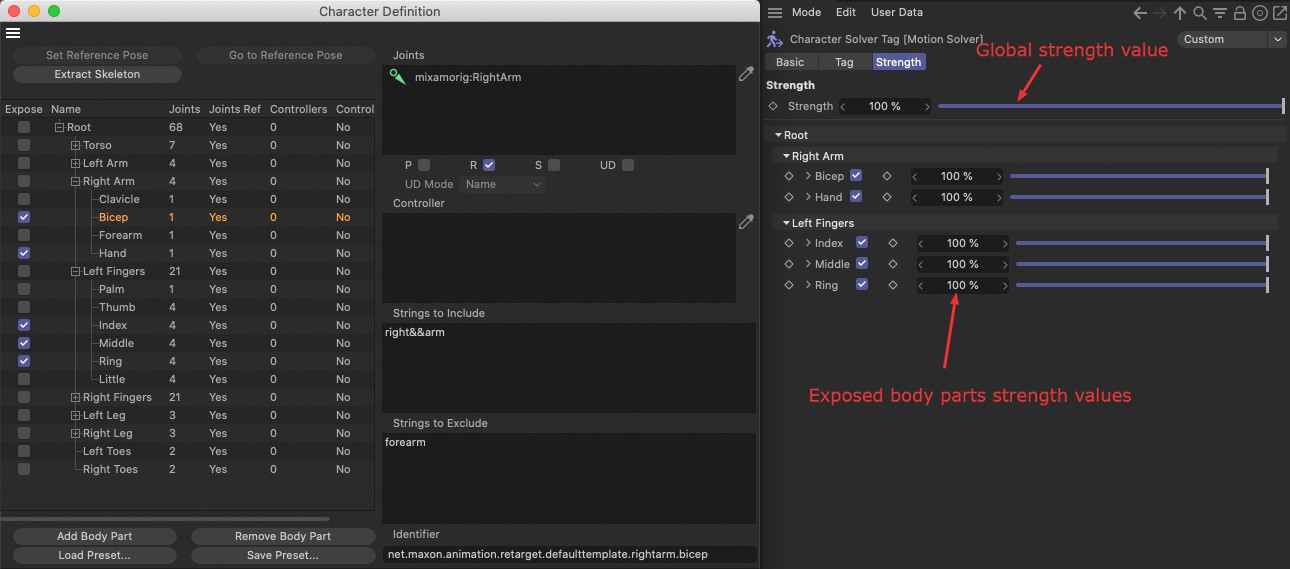The width and height of the screenshot is (1290, 569).
Task: Expand the Torso node in tree
Action: click(75, 145)
